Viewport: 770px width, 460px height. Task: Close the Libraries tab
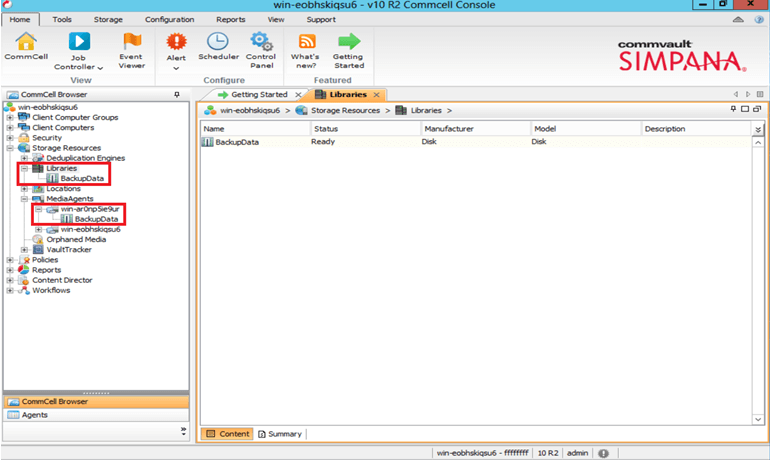click(376, 95)
